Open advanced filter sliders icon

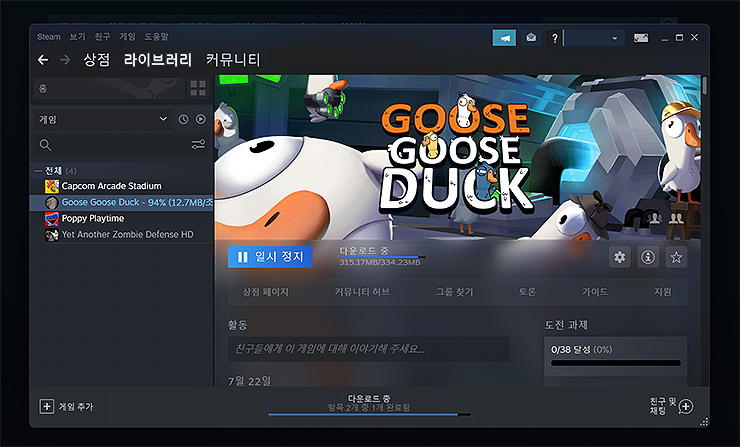click(198, 144)
